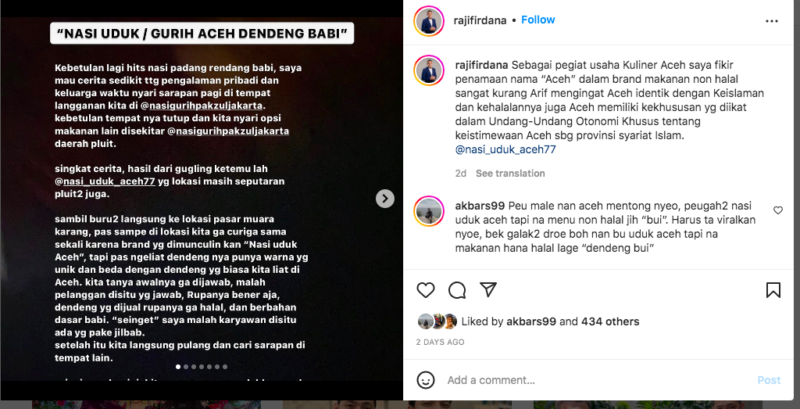Open comments via speech bubble icon

[457, 290]
